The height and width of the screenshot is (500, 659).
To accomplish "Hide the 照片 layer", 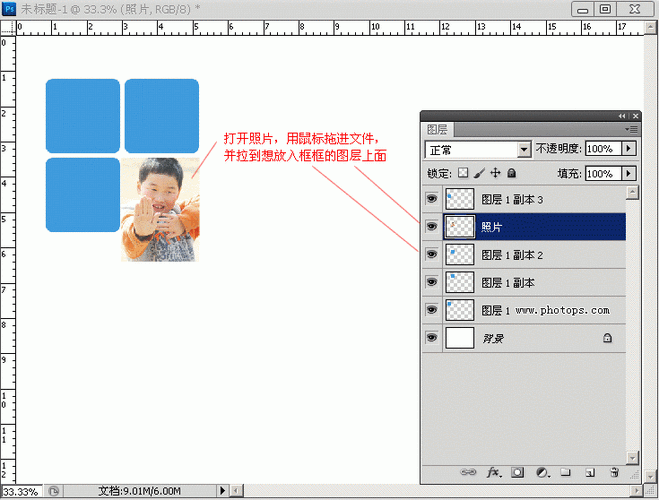I will coord(432,227).
